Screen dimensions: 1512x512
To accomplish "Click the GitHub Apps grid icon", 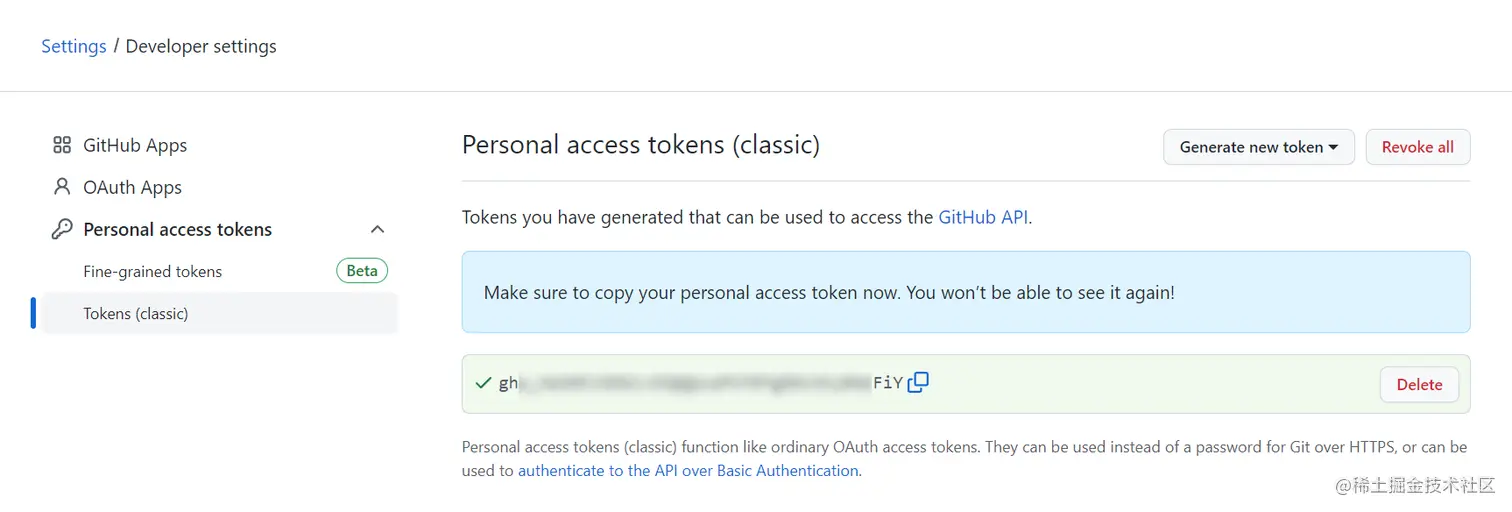I will point(62,145).
